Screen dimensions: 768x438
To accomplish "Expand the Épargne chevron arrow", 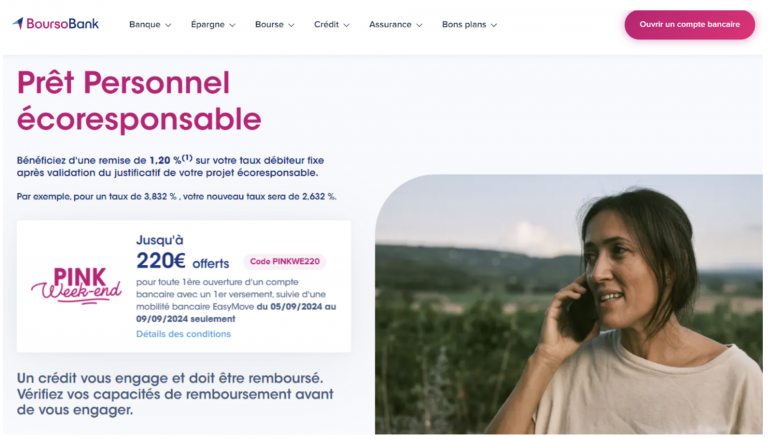I will pyautogui.click(x=233, y=25).
